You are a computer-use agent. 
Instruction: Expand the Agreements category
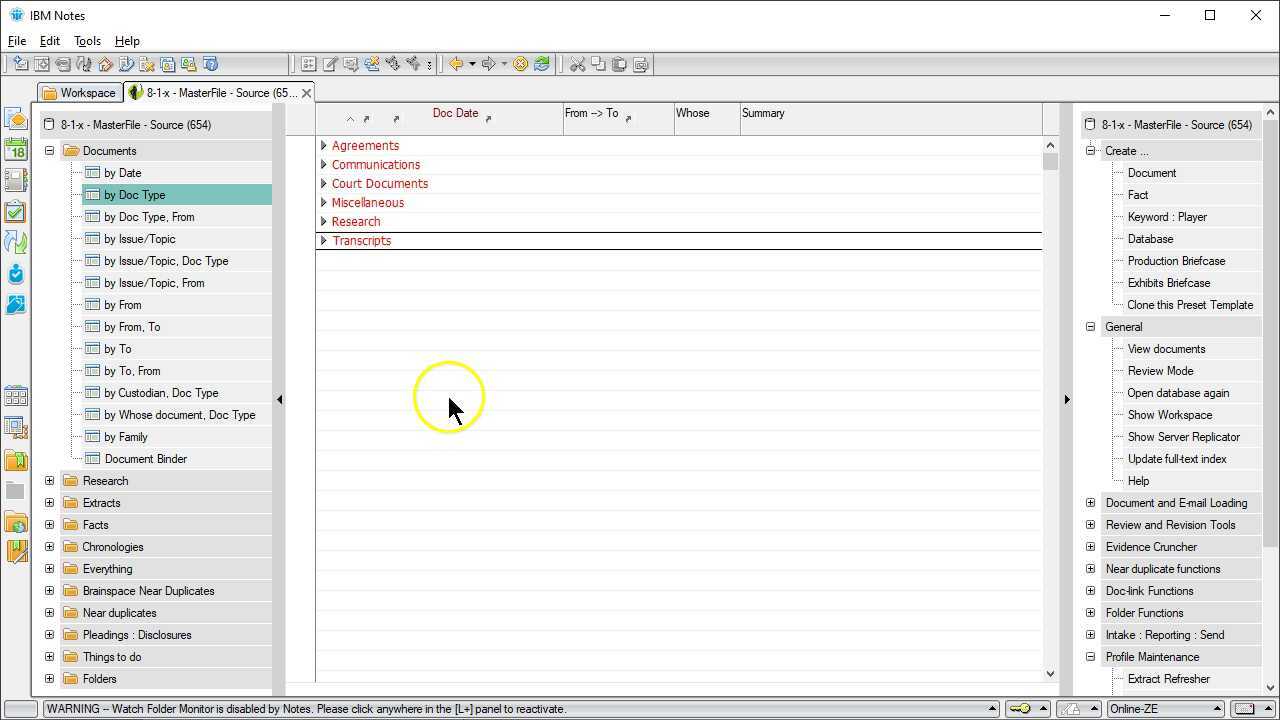pyautogui.click(x=324, y=146)
